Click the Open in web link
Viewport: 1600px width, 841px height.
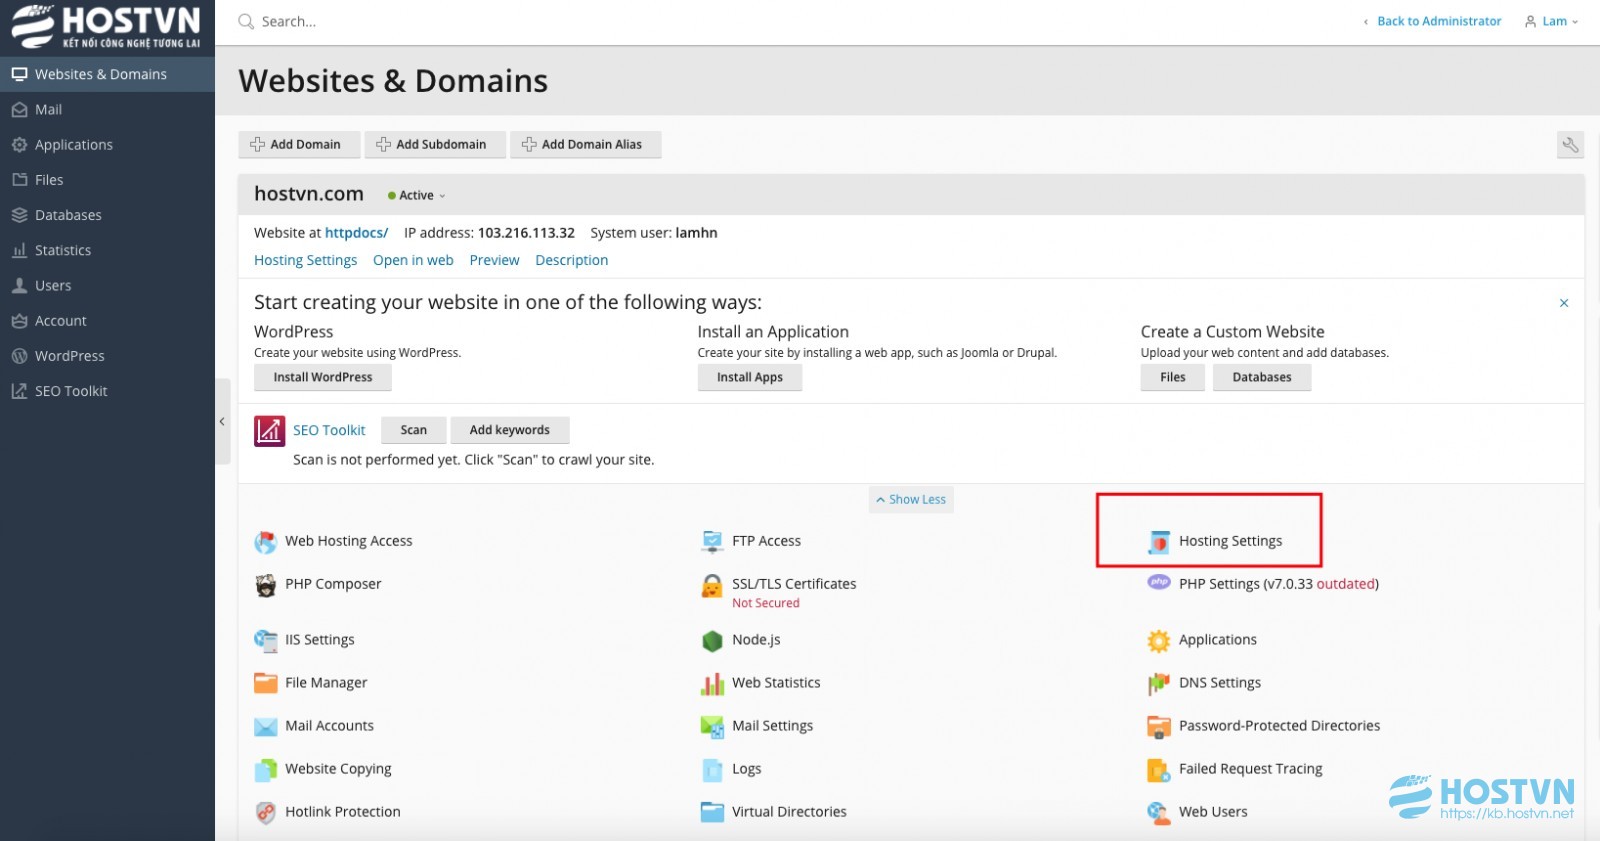point(413,260)
